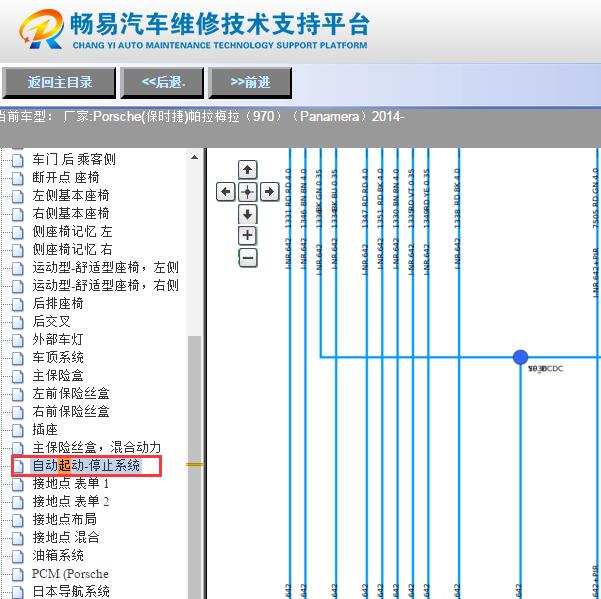Pan the wiring diagram left
This screenshot has height=599, width=601.
point(226,191)
